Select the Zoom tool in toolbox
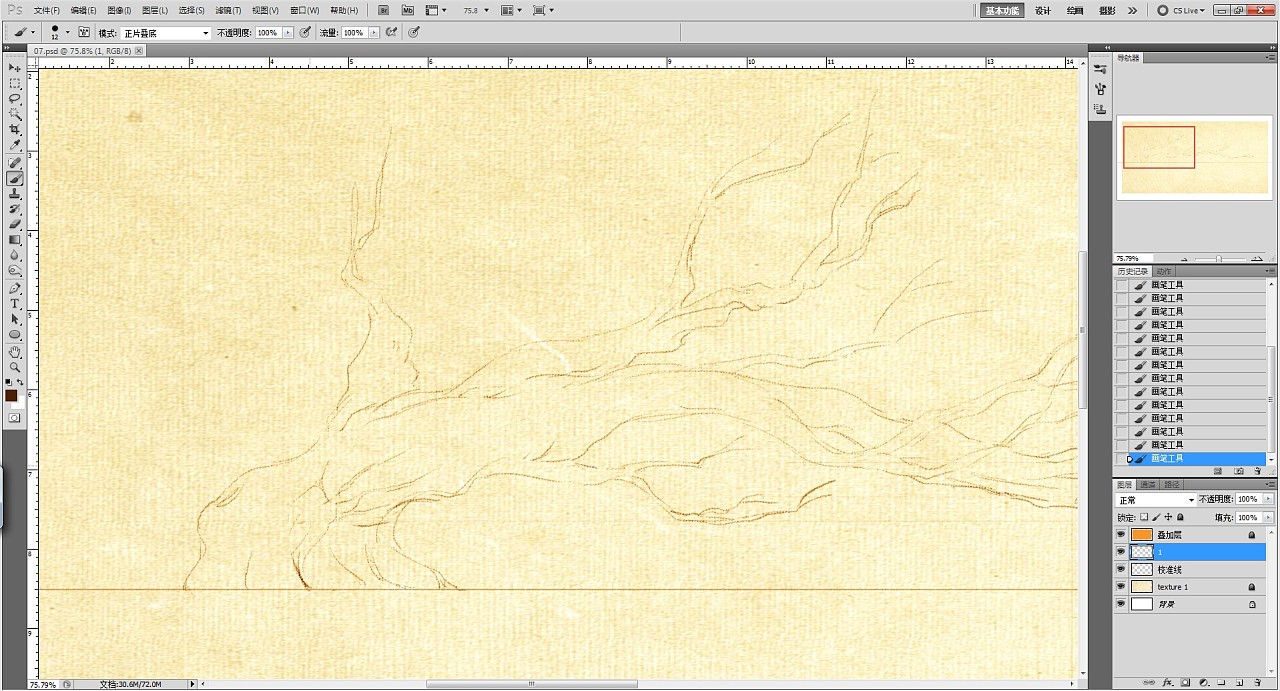The image size is (1280, 691). [15, 367]
